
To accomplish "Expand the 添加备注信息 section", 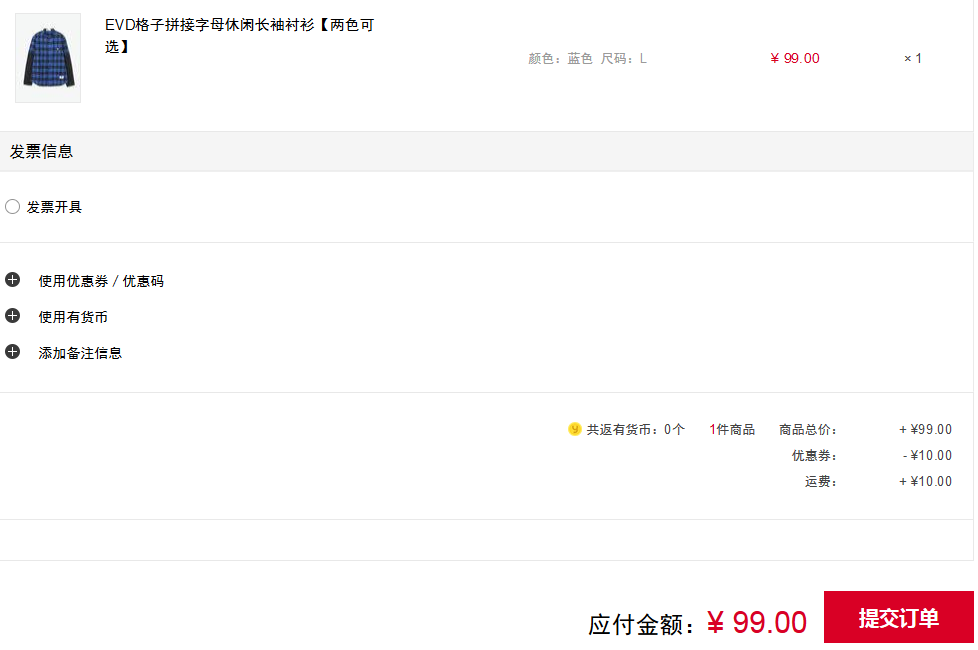I will pyautogui.click(x=80, y=353).
